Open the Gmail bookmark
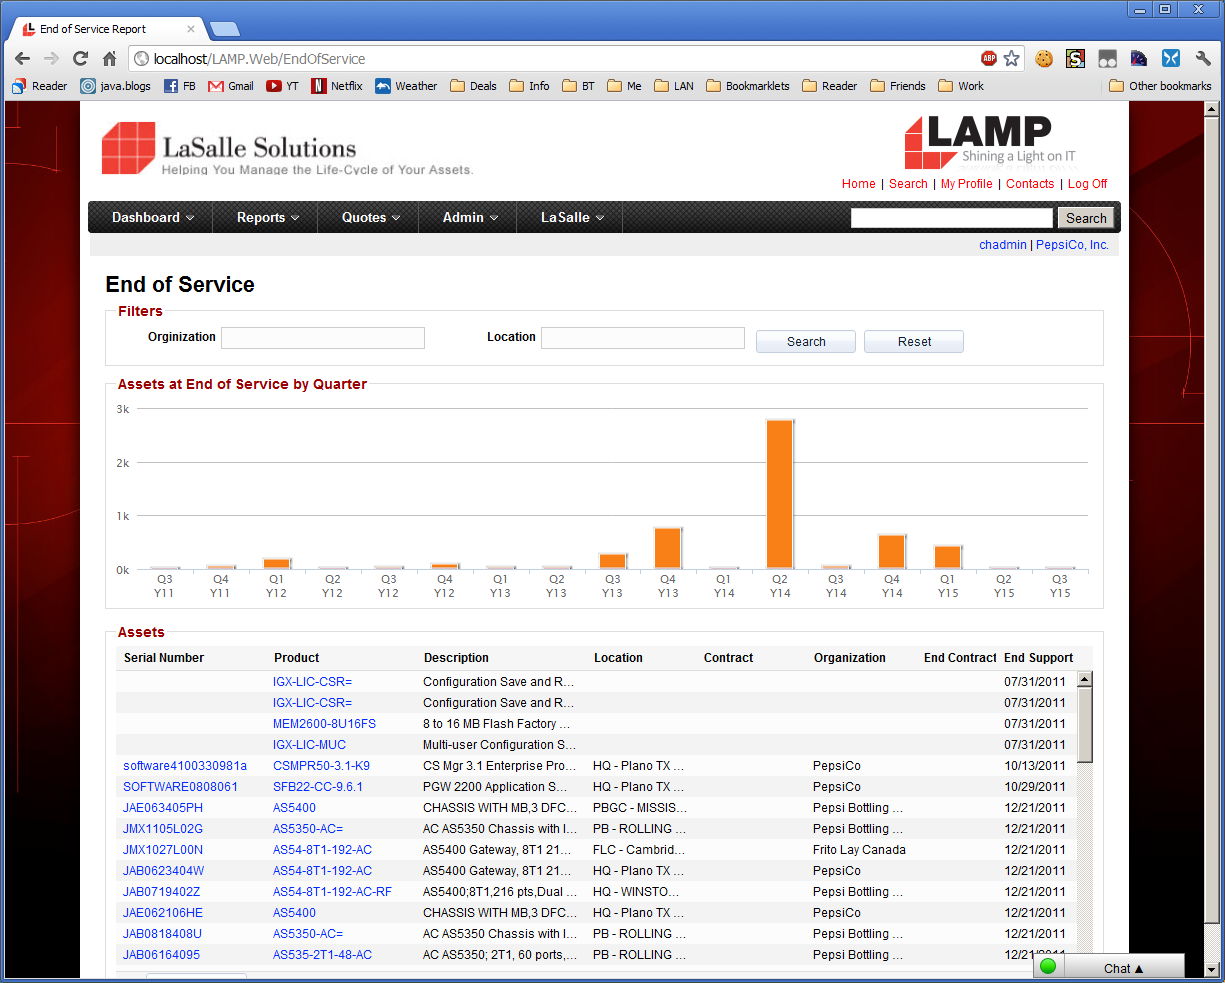 coord(231,86)
